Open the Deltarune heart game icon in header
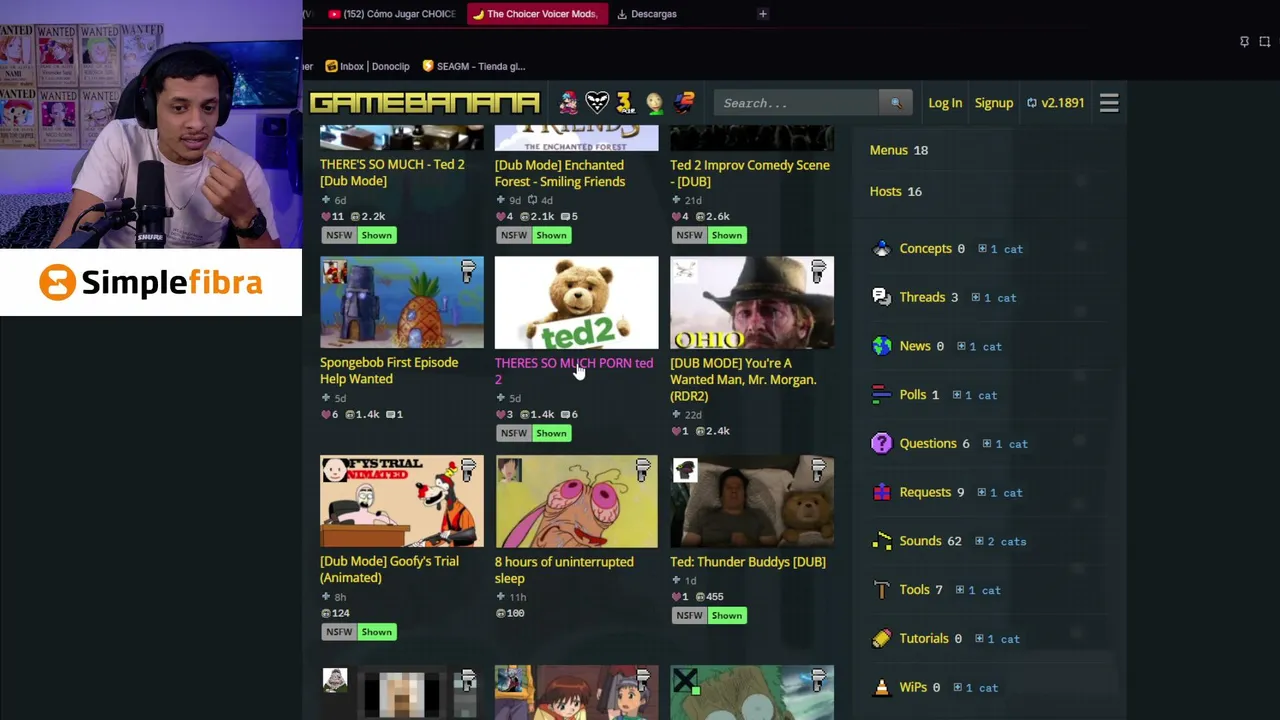The width and height of the screenshot is (1280, 720). [597, 102]
